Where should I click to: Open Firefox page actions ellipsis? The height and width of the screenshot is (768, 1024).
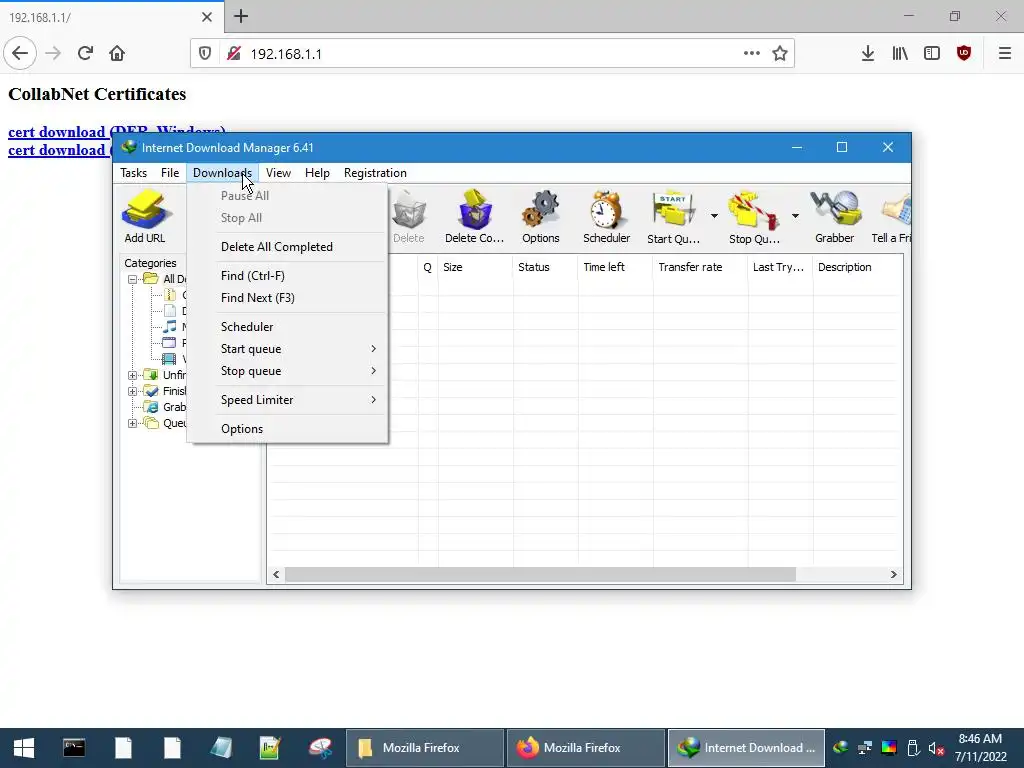pyautogui.click(x=752, y=54)
